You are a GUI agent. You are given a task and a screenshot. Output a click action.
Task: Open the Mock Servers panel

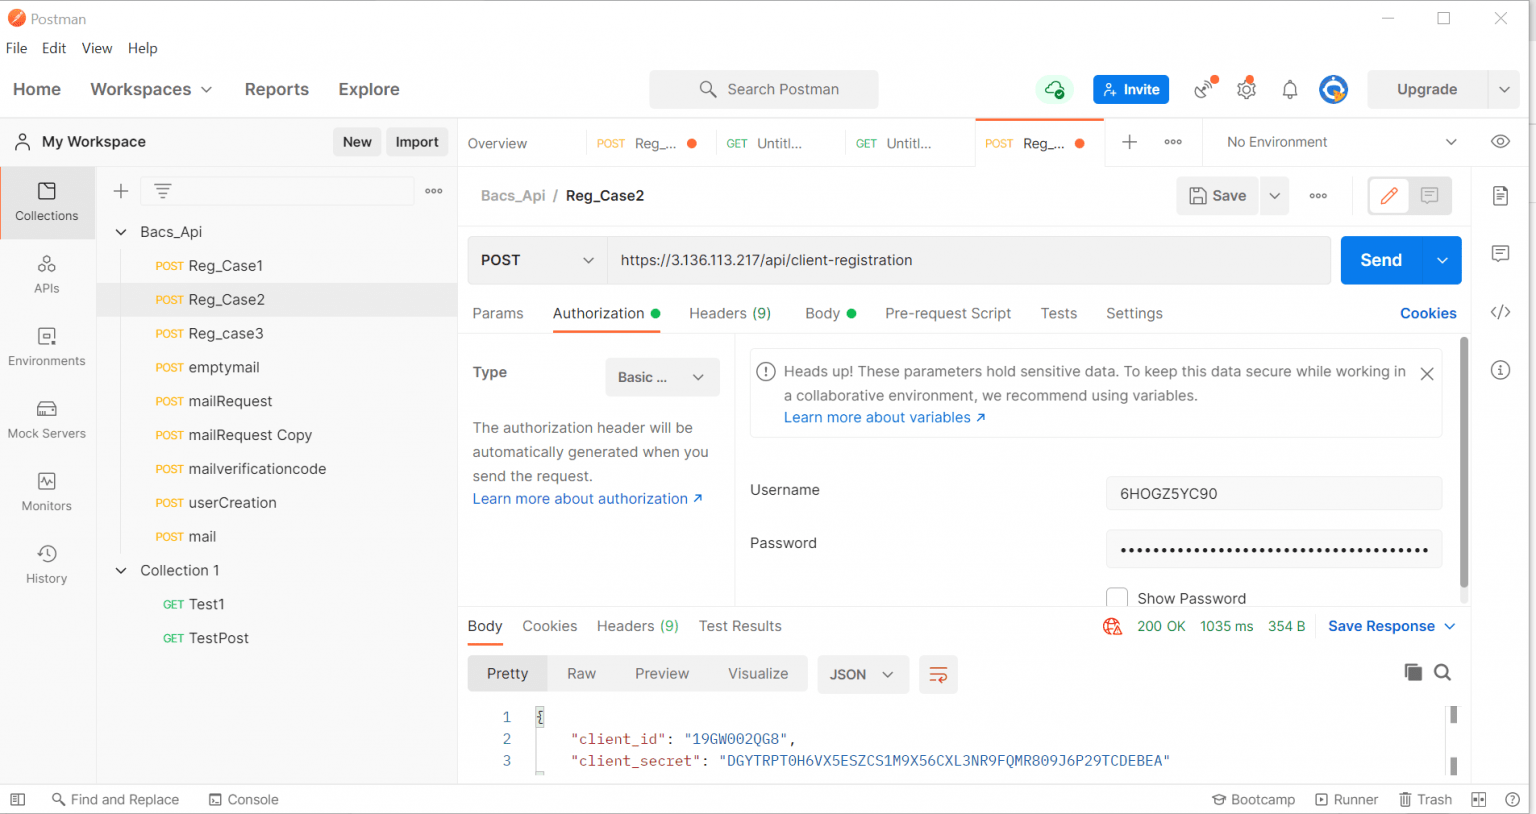46,420
